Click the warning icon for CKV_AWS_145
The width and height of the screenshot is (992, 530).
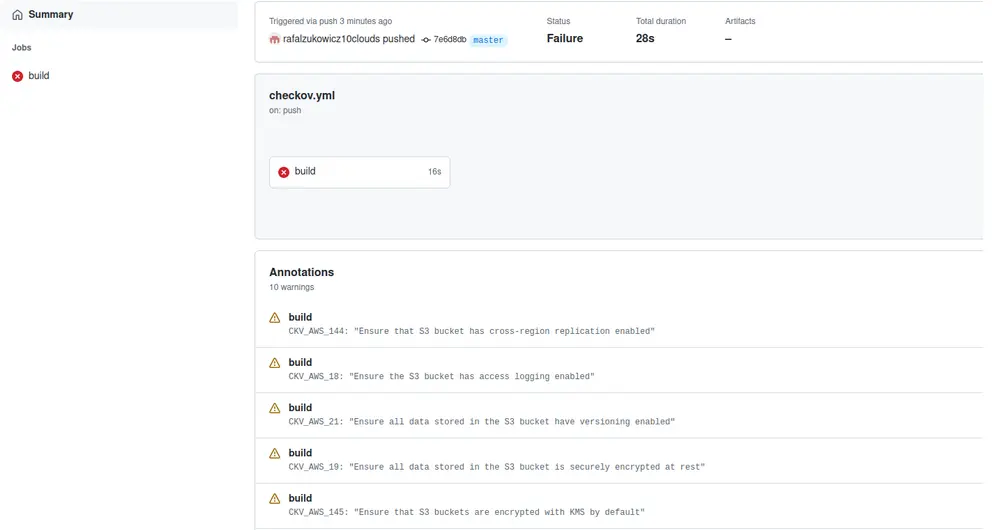(x=275, y=498)
